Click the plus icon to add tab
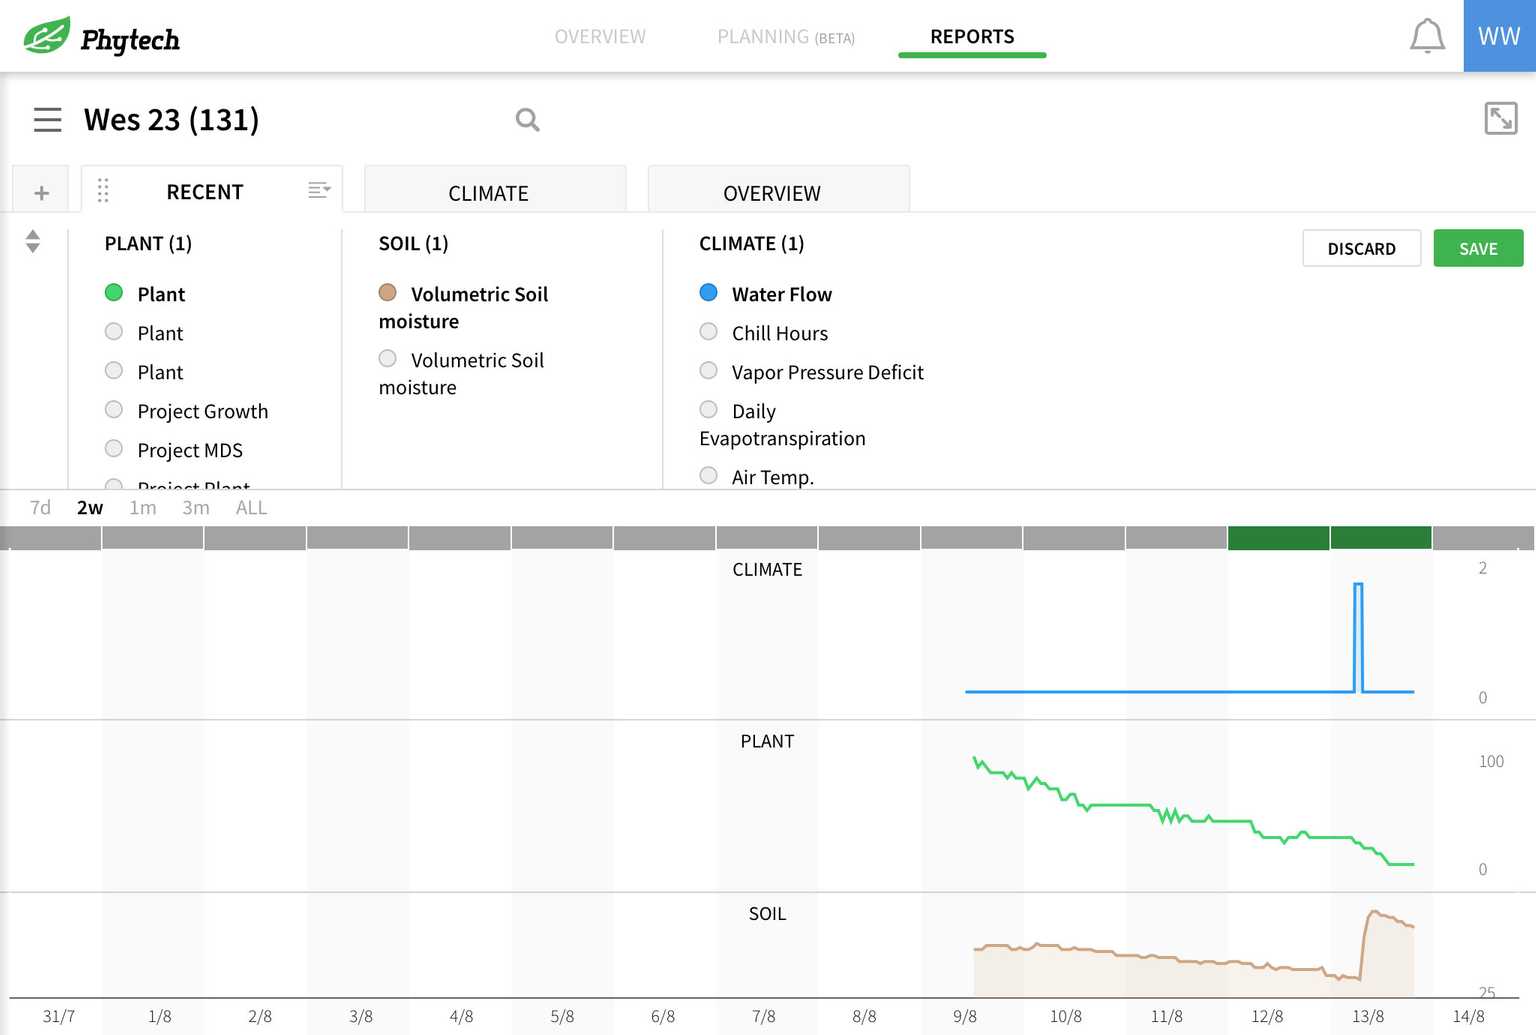 (41, 192)
